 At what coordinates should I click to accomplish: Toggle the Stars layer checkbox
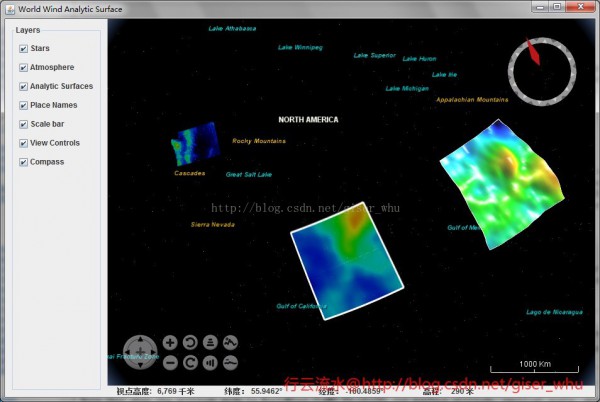pyautogui.click(x=23, y=49)
